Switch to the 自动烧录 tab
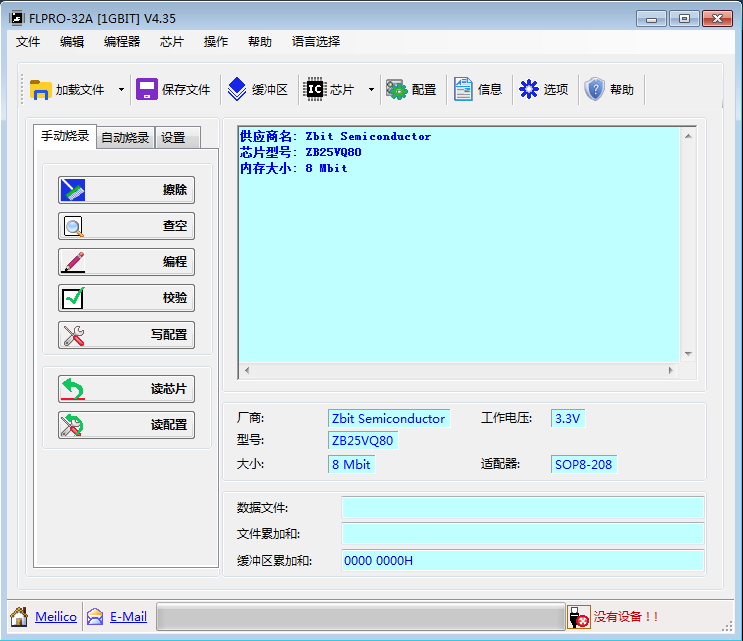Viewport: 743px width, 641px height. [x=125, y=138]
